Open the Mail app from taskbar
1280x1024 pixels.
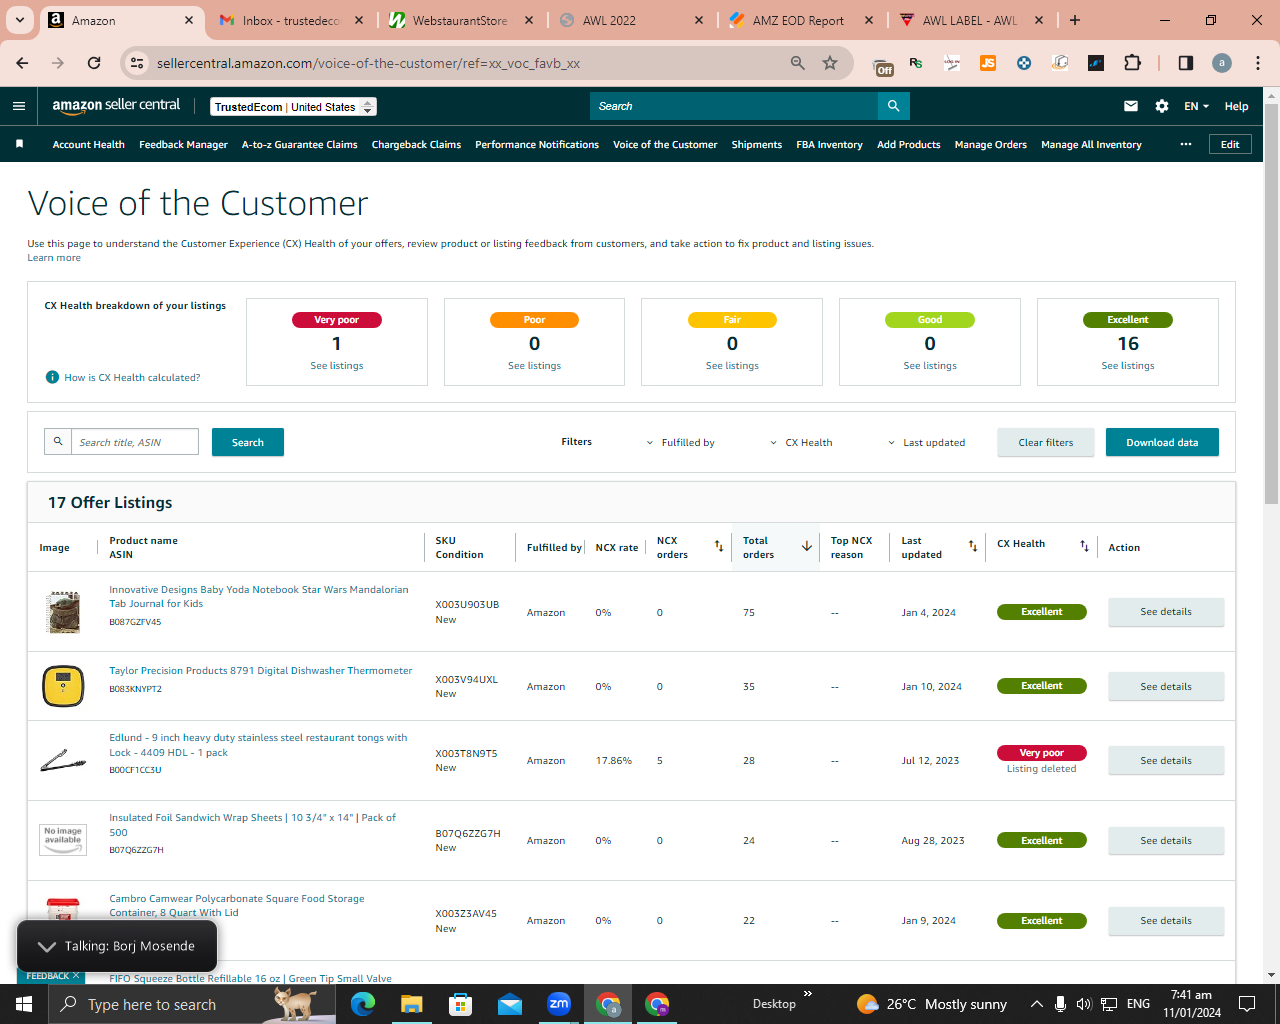pyautogui.click(x=510, y=1004)
